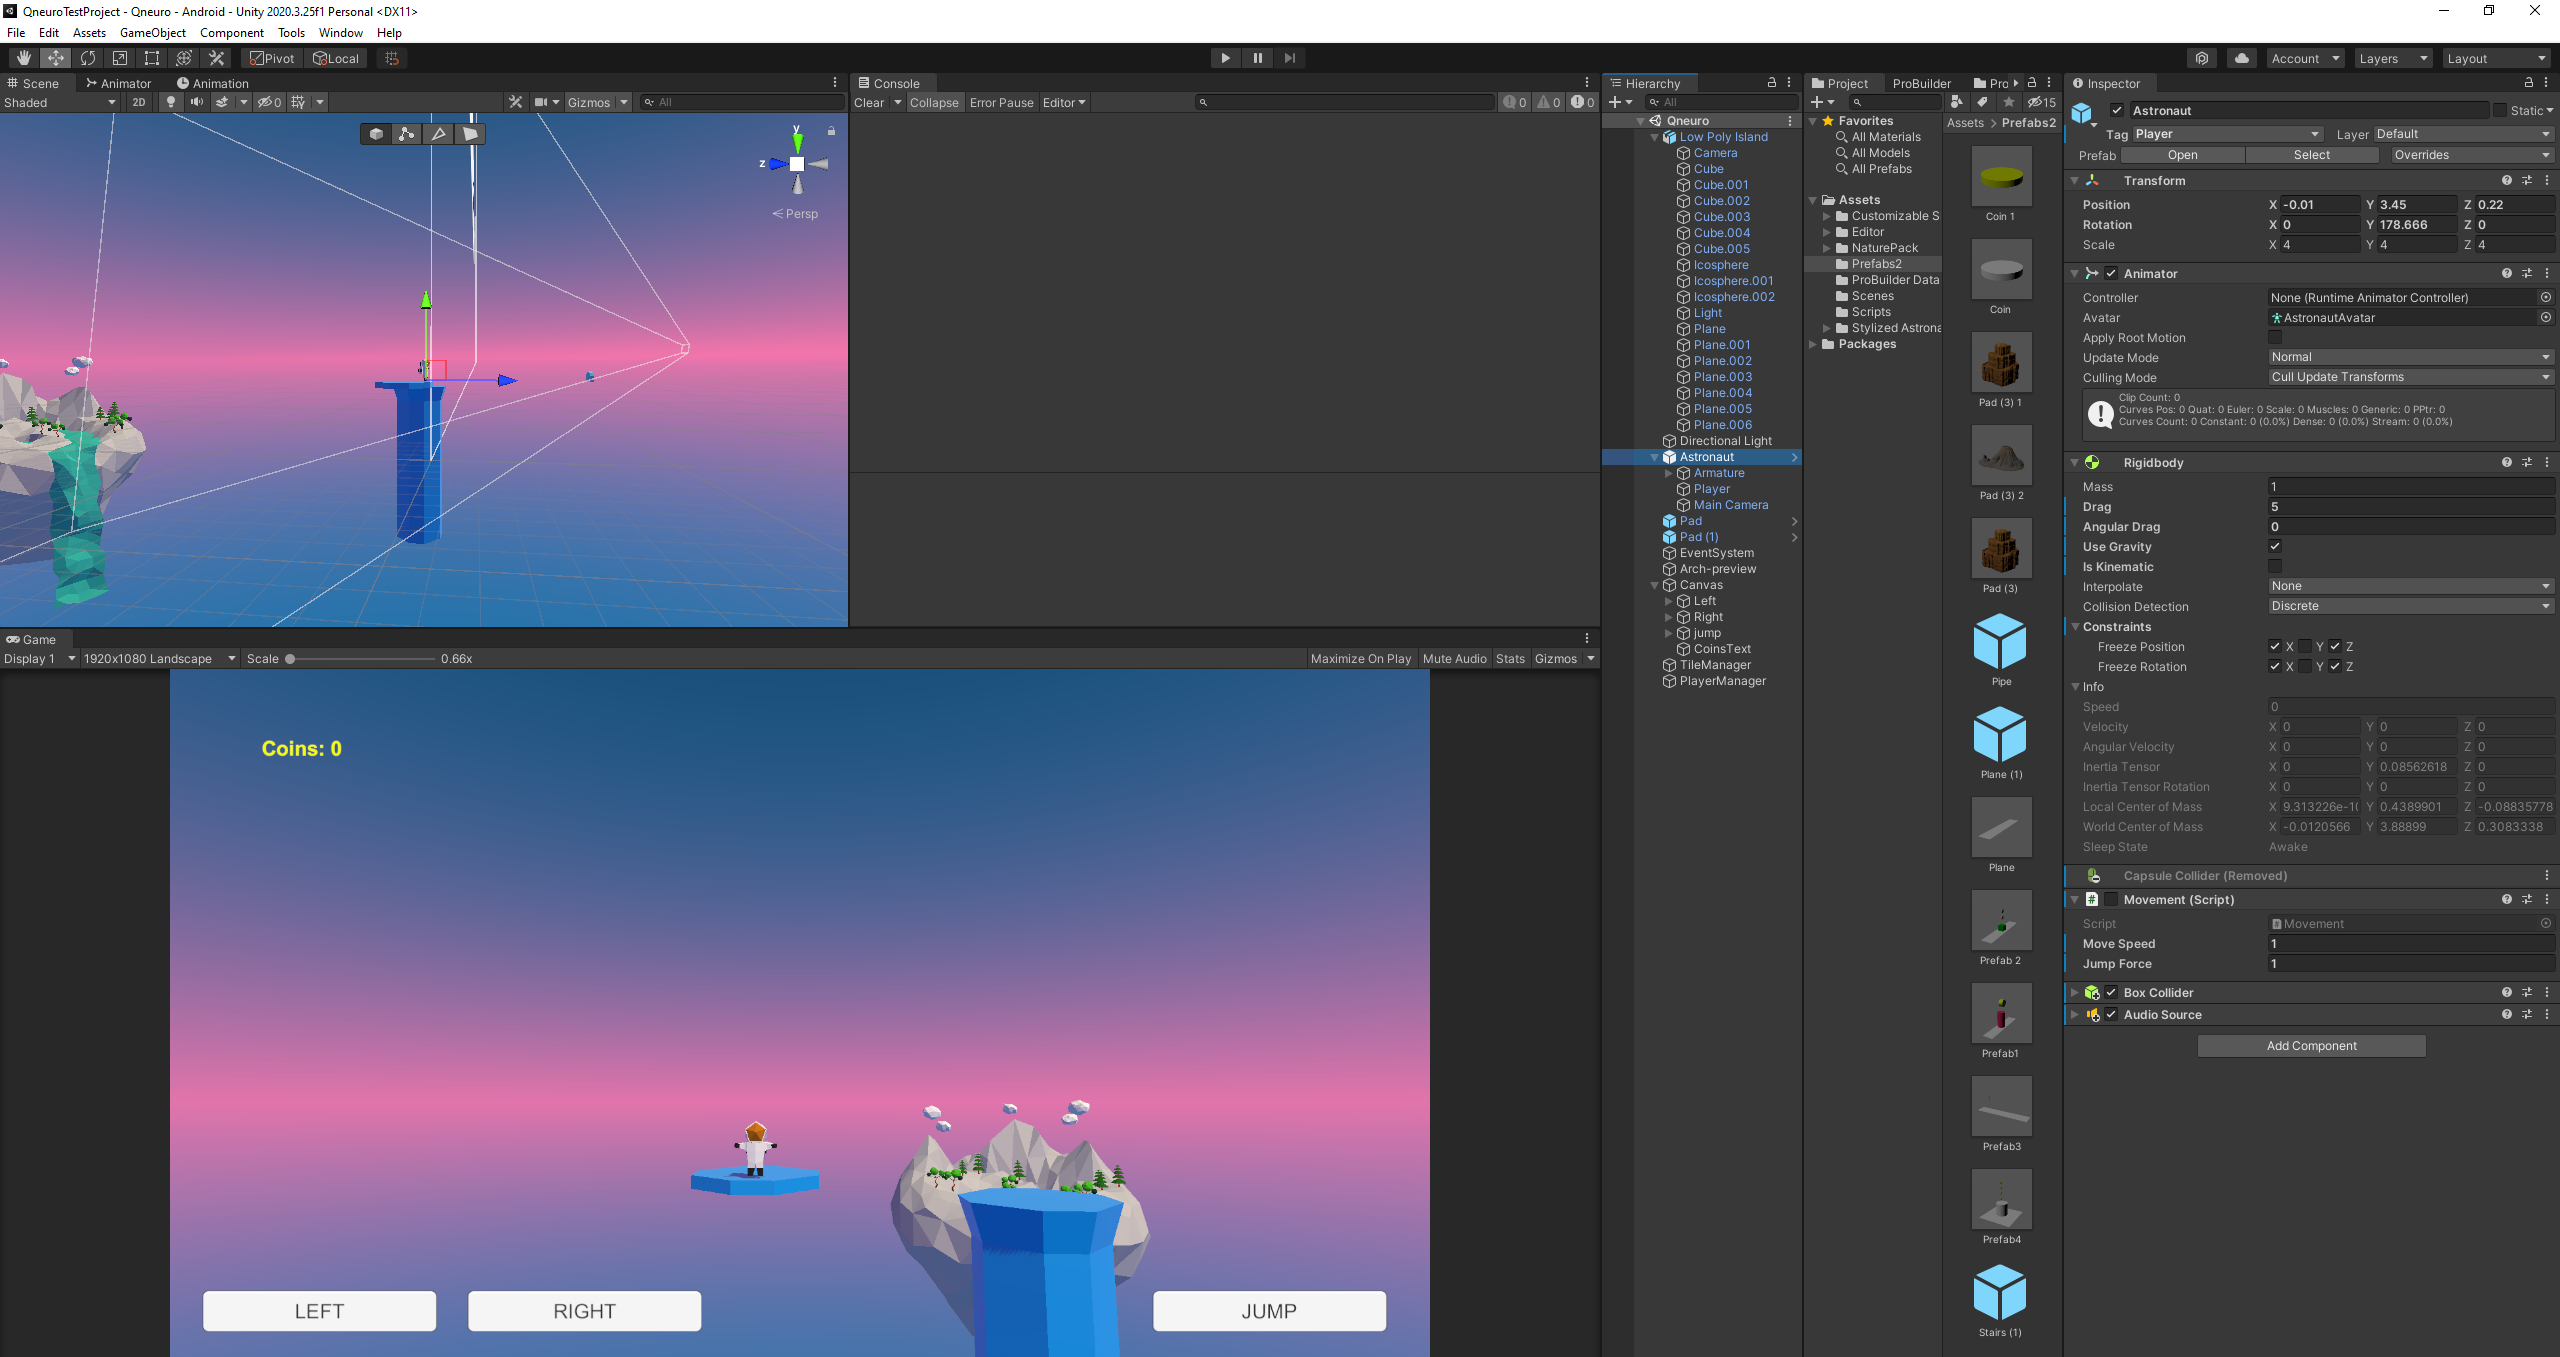Open the Collision Detection dropdown
This screenshot has width=2560, height=1357.
[2410, 606]
